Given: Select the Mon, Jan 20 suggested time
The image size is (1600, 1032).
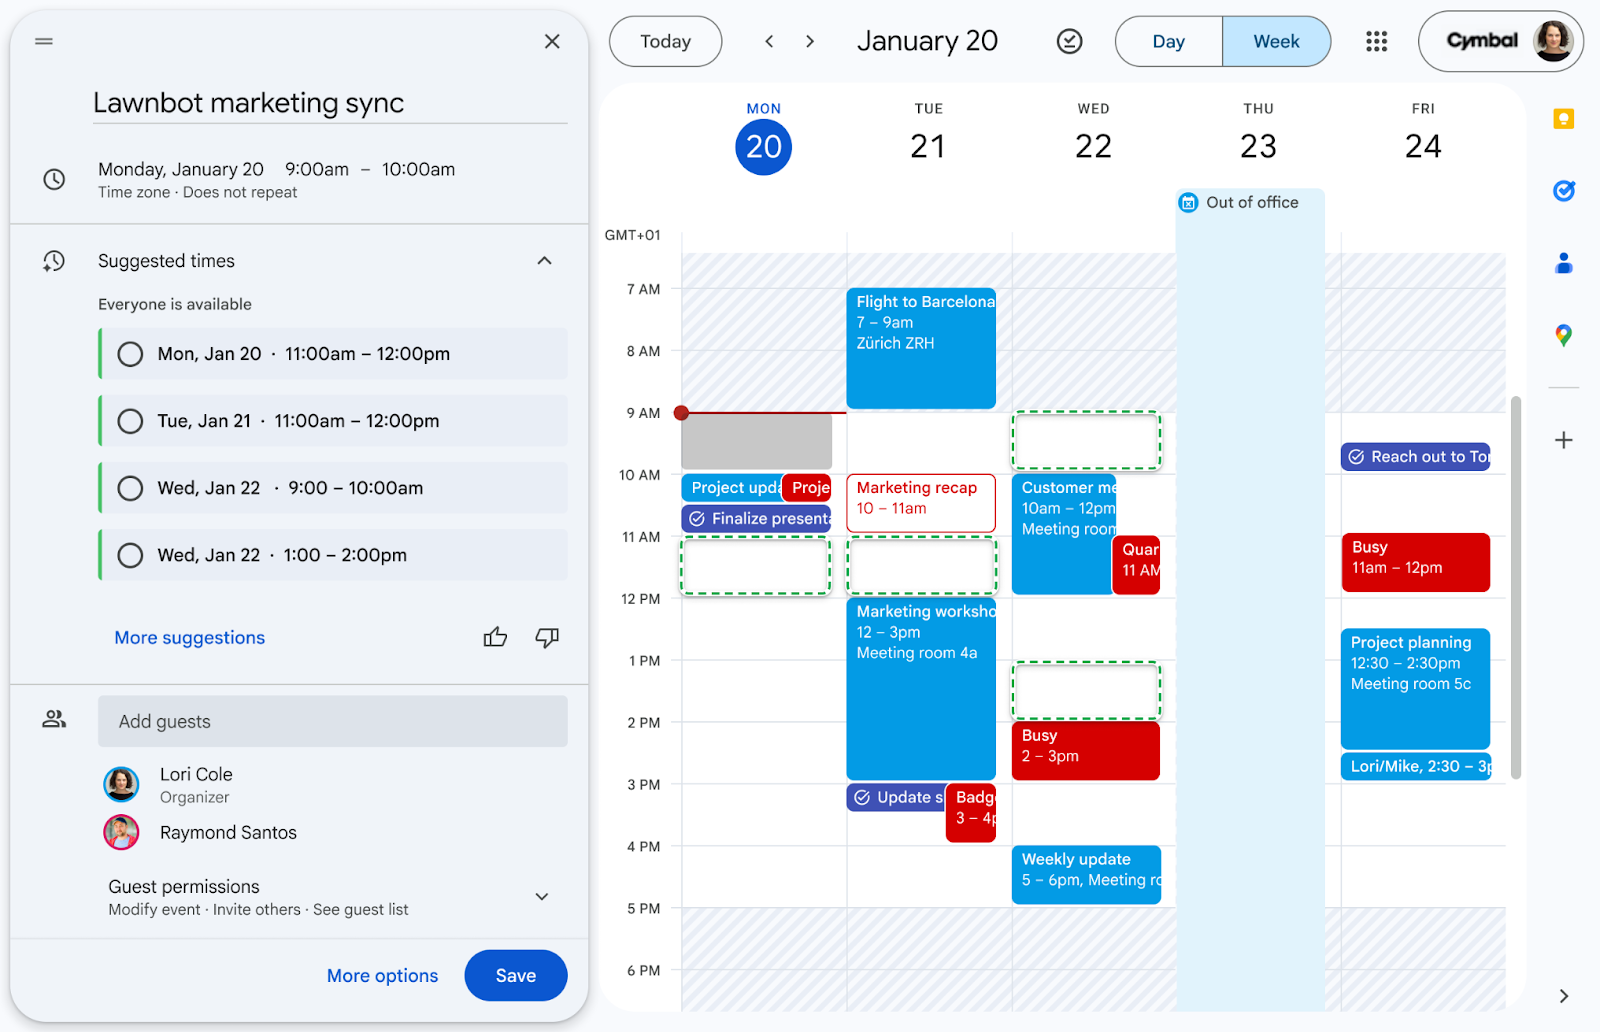Looking at the screenshot, I should tap(130, 354).
